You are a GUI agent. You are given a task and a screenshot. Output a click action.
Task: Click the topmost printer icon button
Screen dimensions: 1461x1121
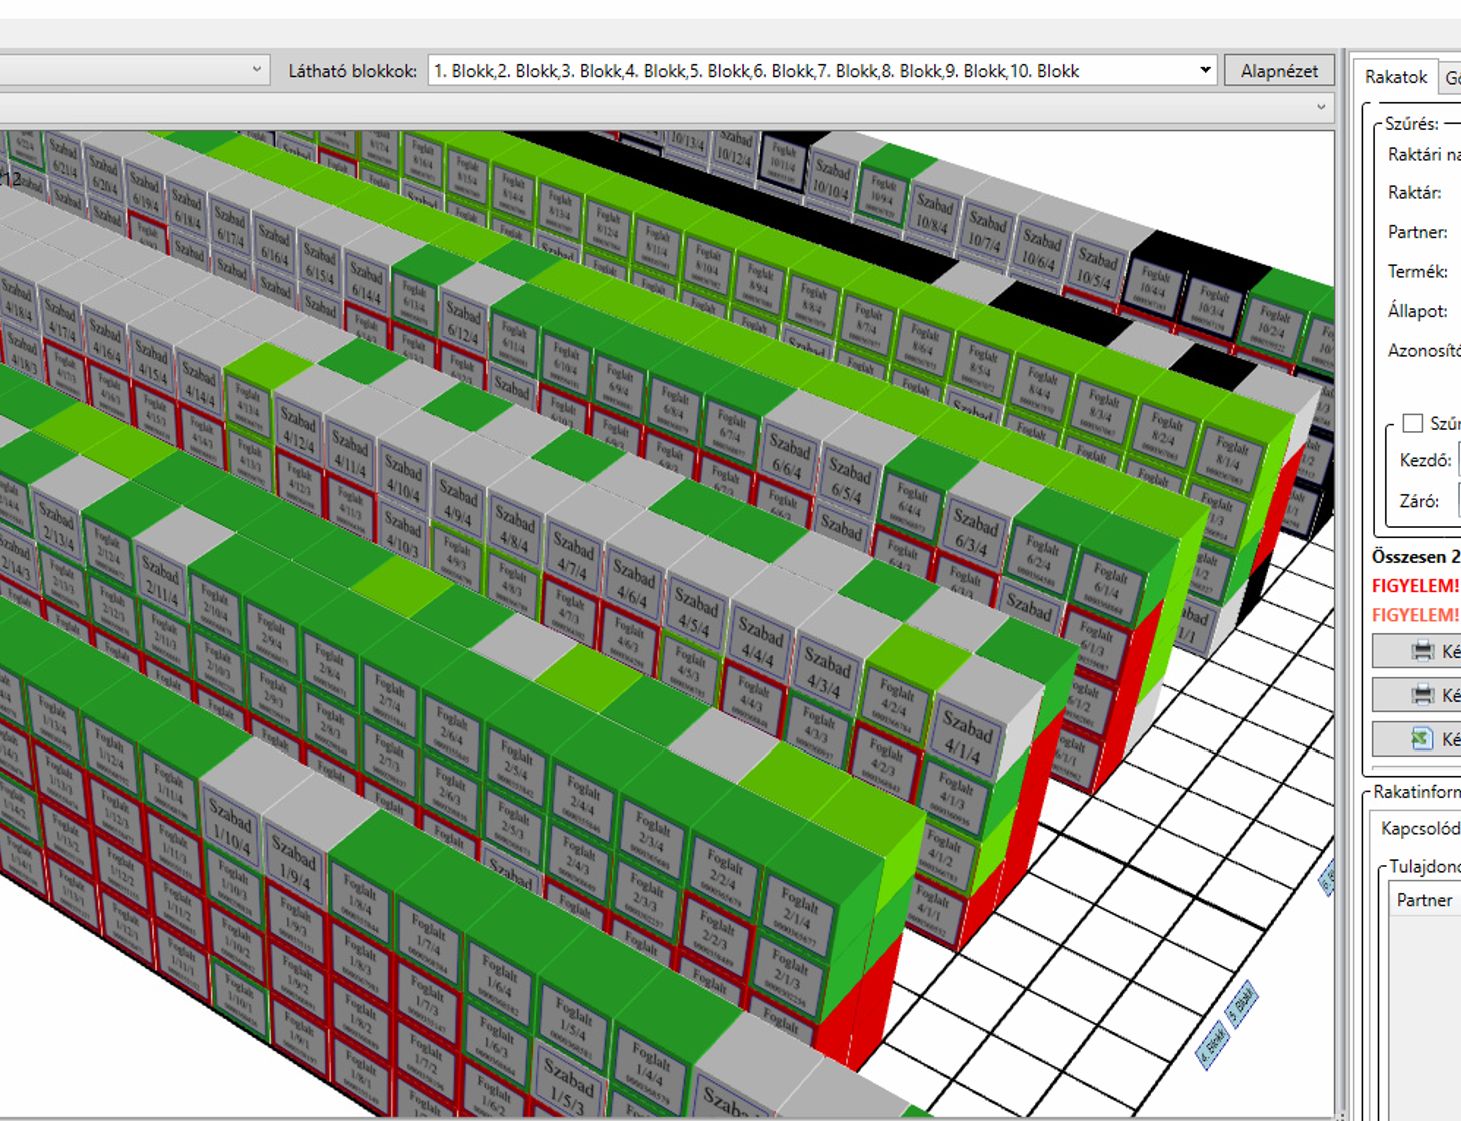pos(1421,651)
